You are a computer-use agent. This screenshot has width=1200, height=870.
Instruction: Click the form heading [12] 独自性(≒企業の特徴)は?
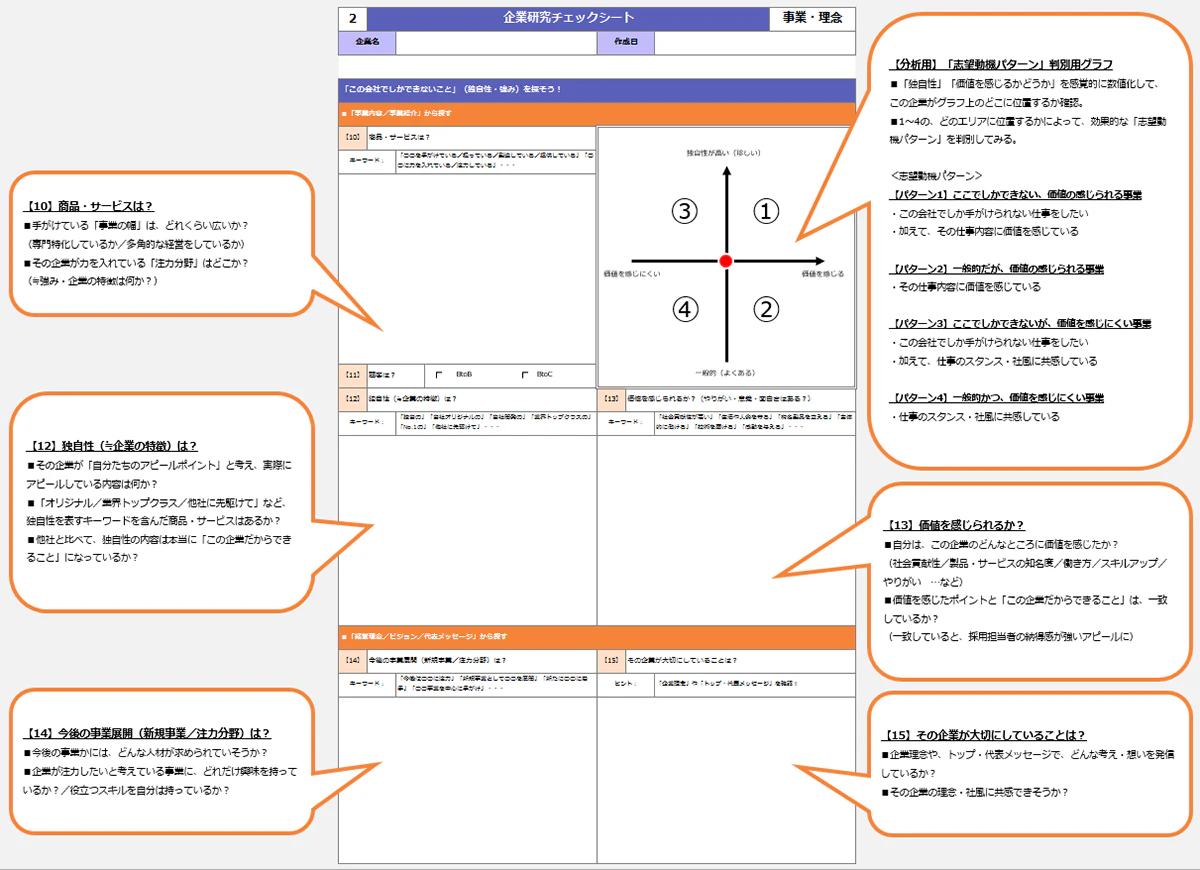467,399
